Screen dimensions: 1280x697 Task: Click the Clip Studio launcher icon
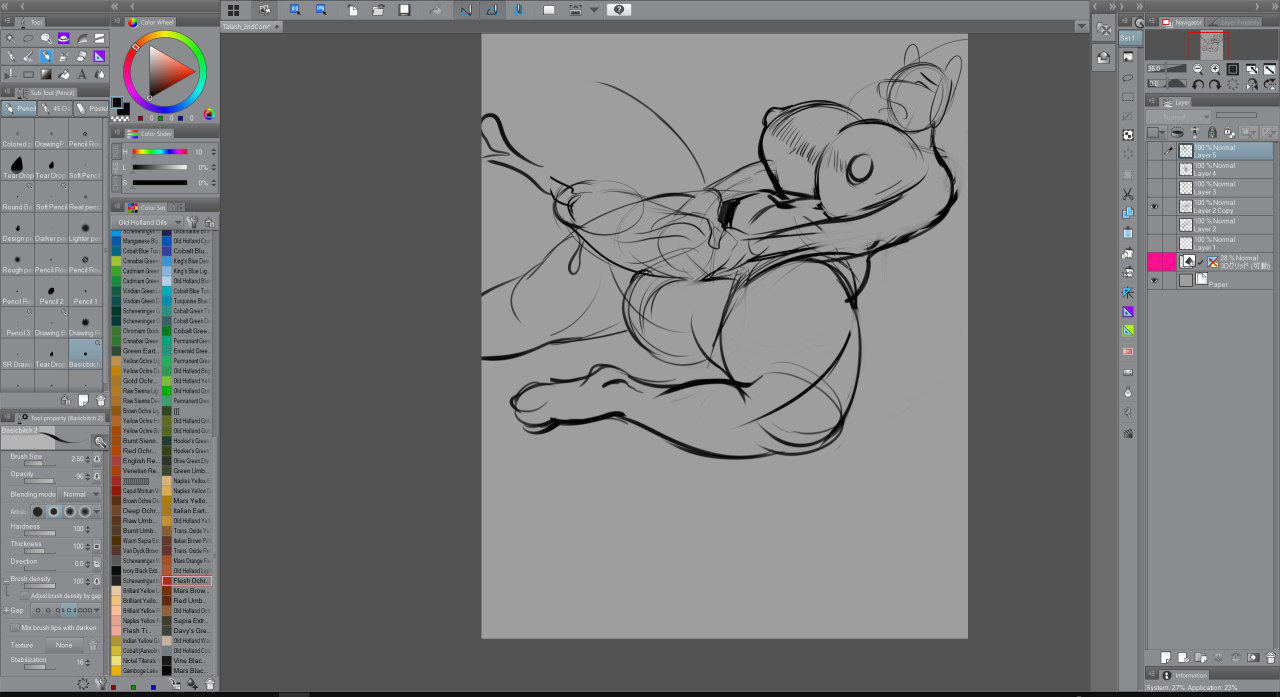(x=232, y=10)
